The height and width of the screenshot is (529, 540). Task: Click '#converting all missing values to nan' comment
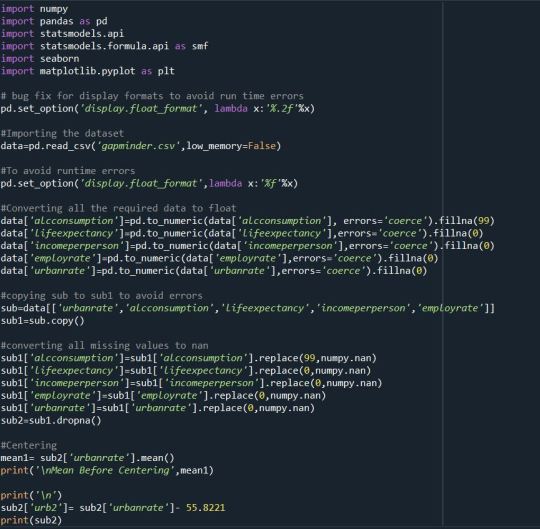104,345
